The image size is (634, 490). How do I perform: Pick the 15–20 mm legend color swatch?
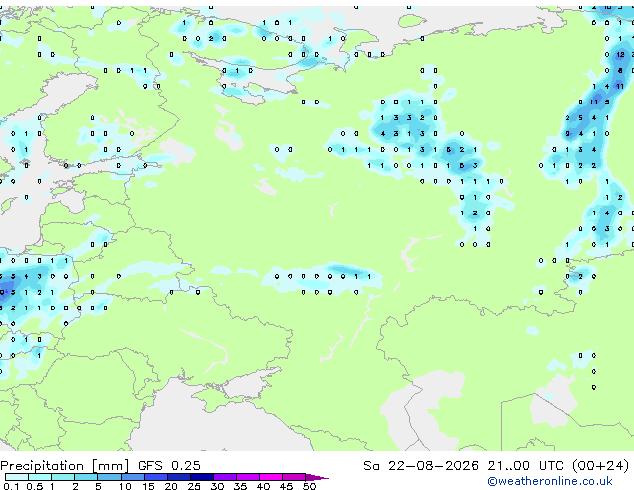[x=156, y=477]
